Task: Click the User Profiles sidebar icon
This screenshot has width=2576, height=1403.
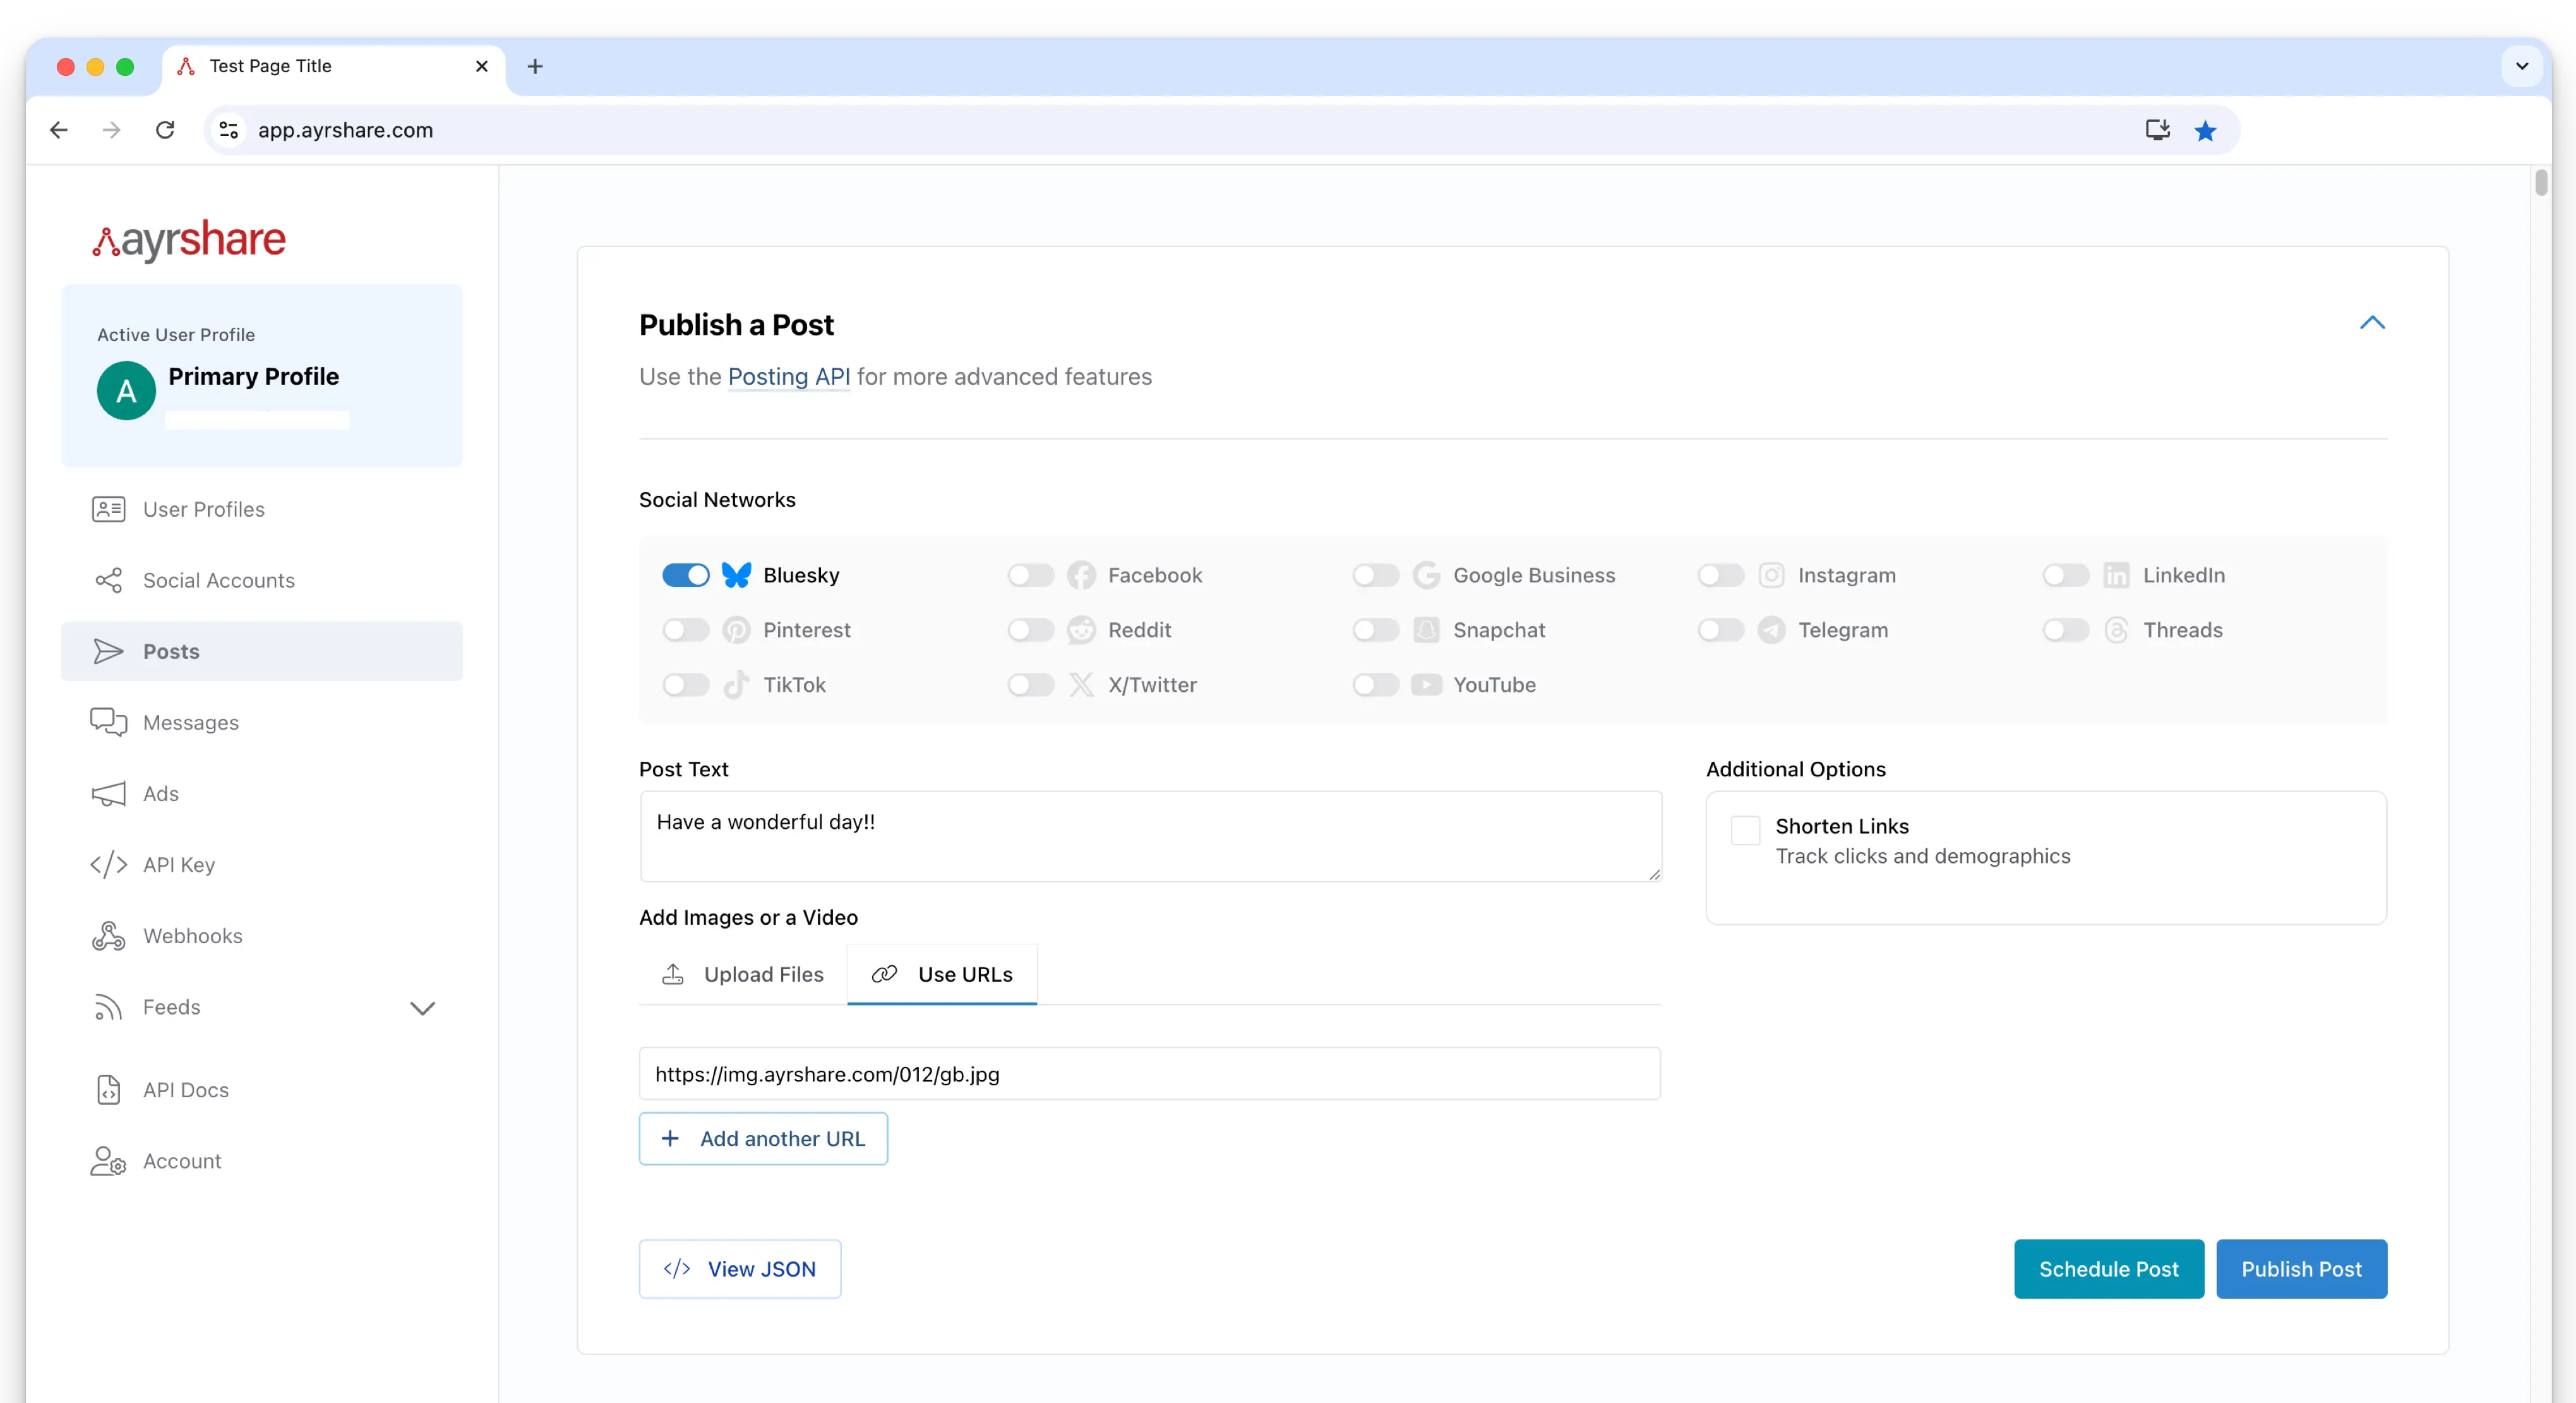Action: (x=108, y=509)
